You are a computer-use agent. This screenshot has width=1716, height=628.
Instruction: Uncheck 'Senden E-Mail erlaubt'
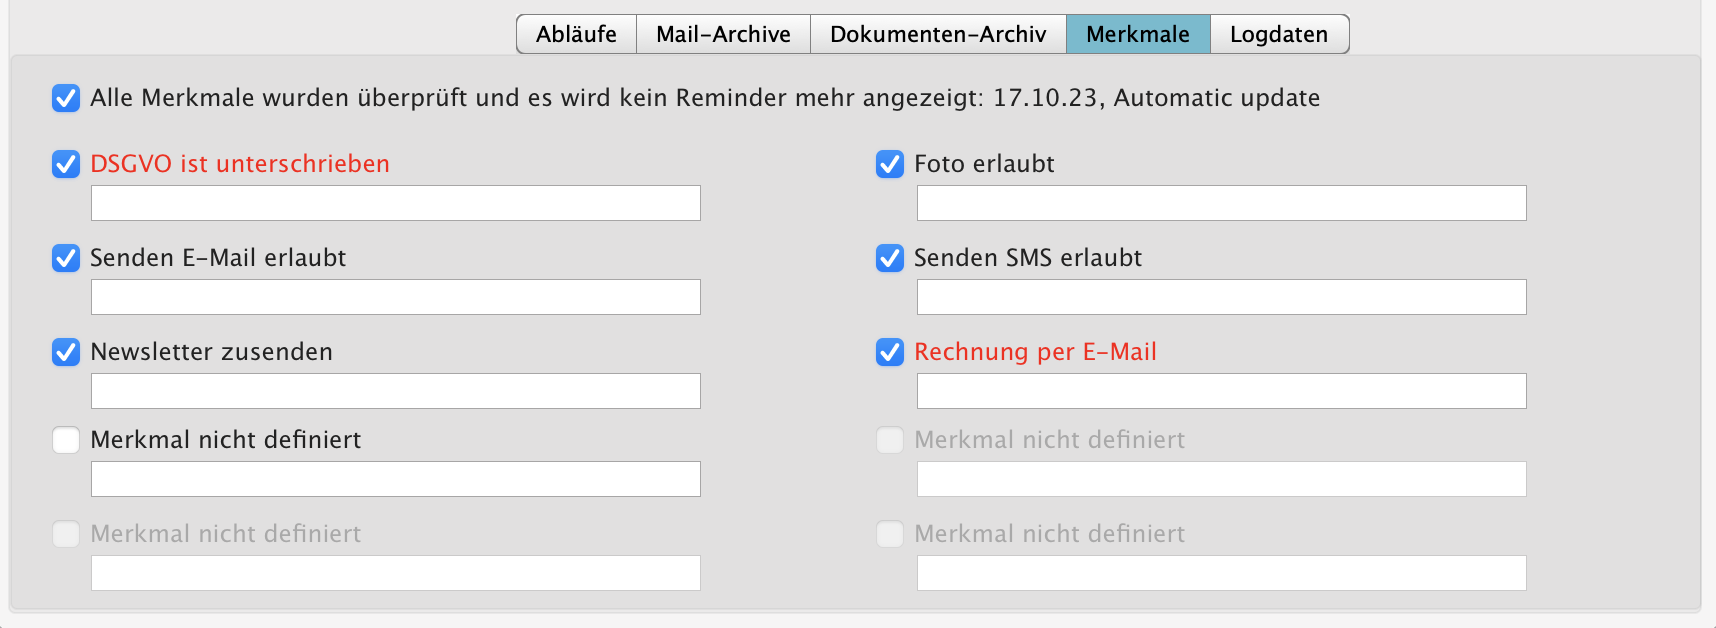coord(66,258)
